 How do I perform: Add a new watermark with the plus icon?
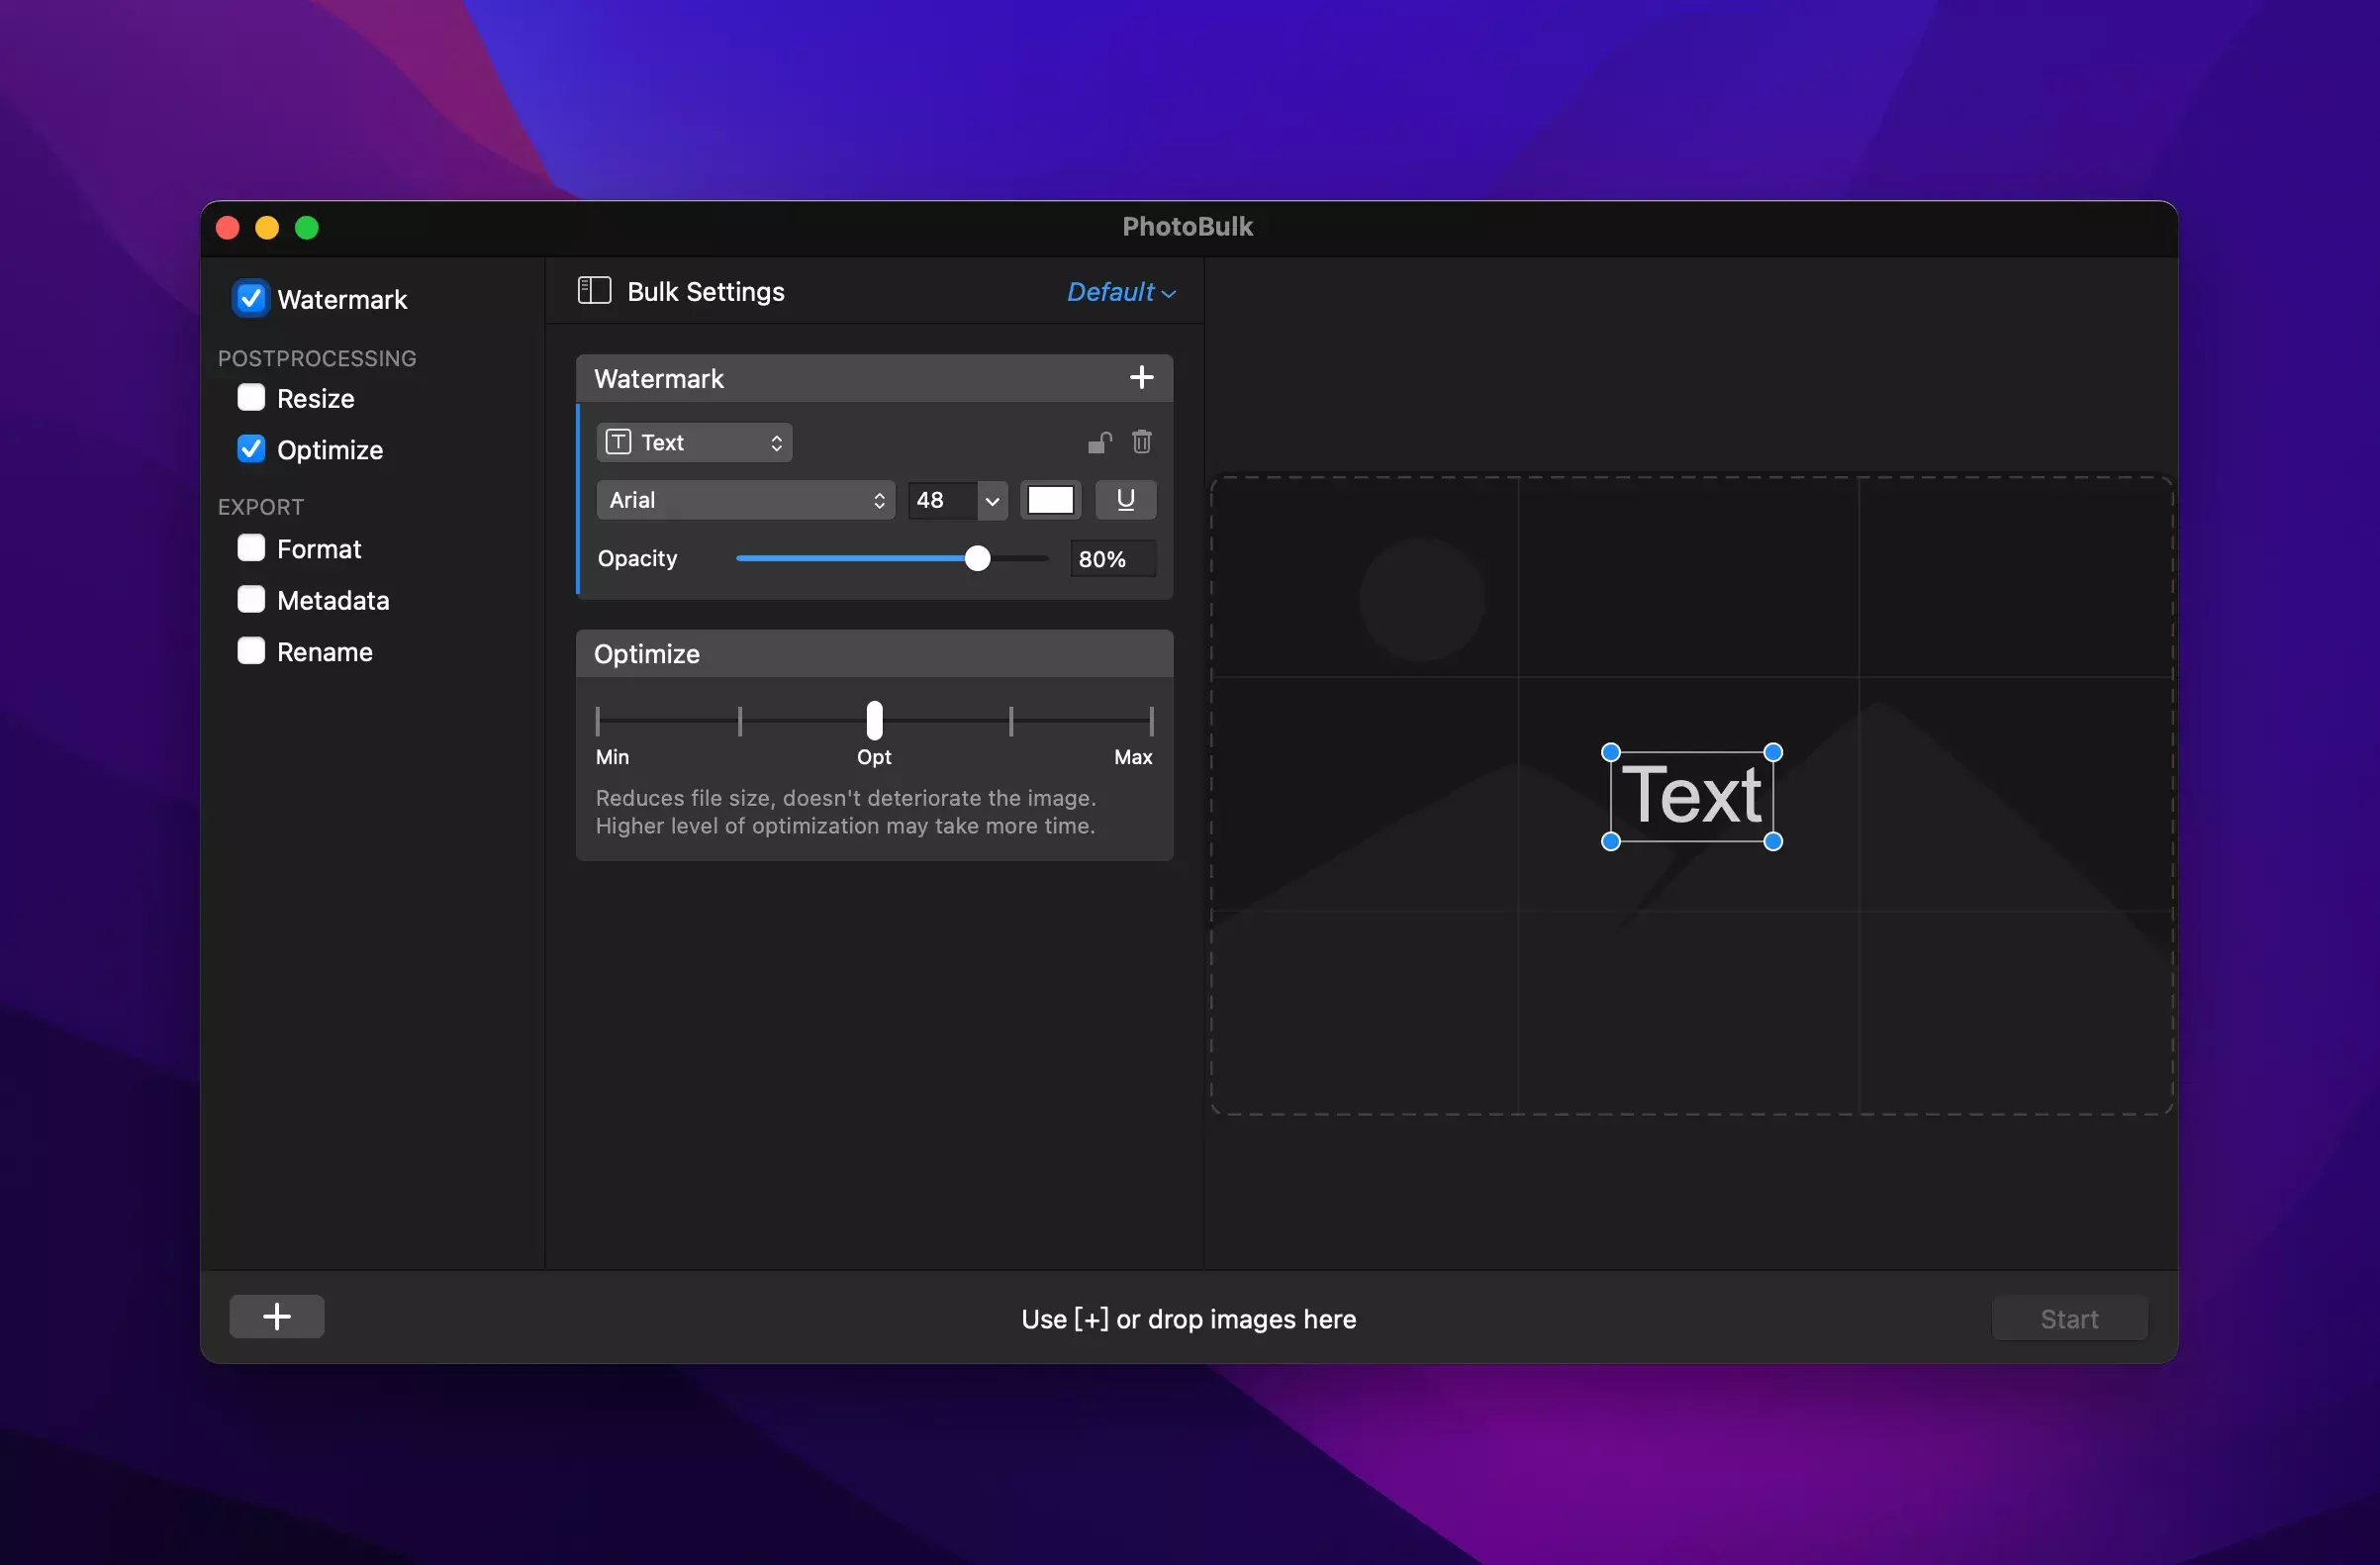tap(1141, 378)
